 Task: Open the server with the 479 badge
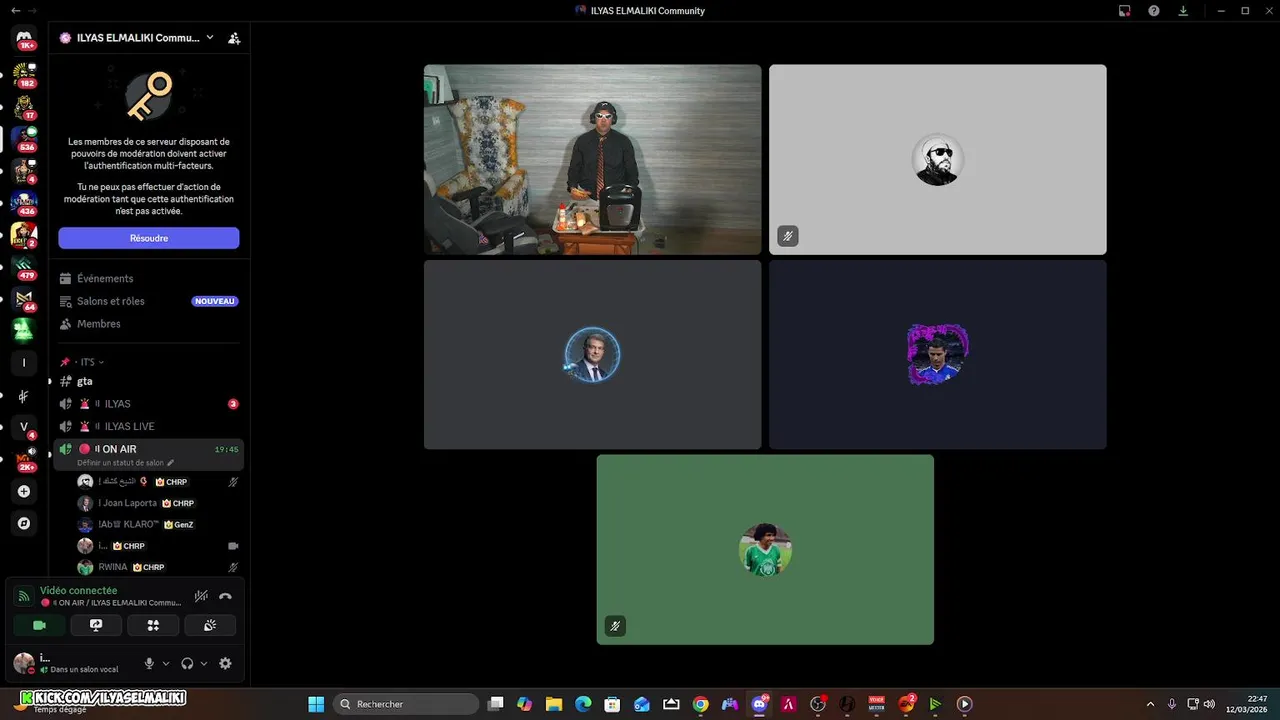click(x=24, y=267)
